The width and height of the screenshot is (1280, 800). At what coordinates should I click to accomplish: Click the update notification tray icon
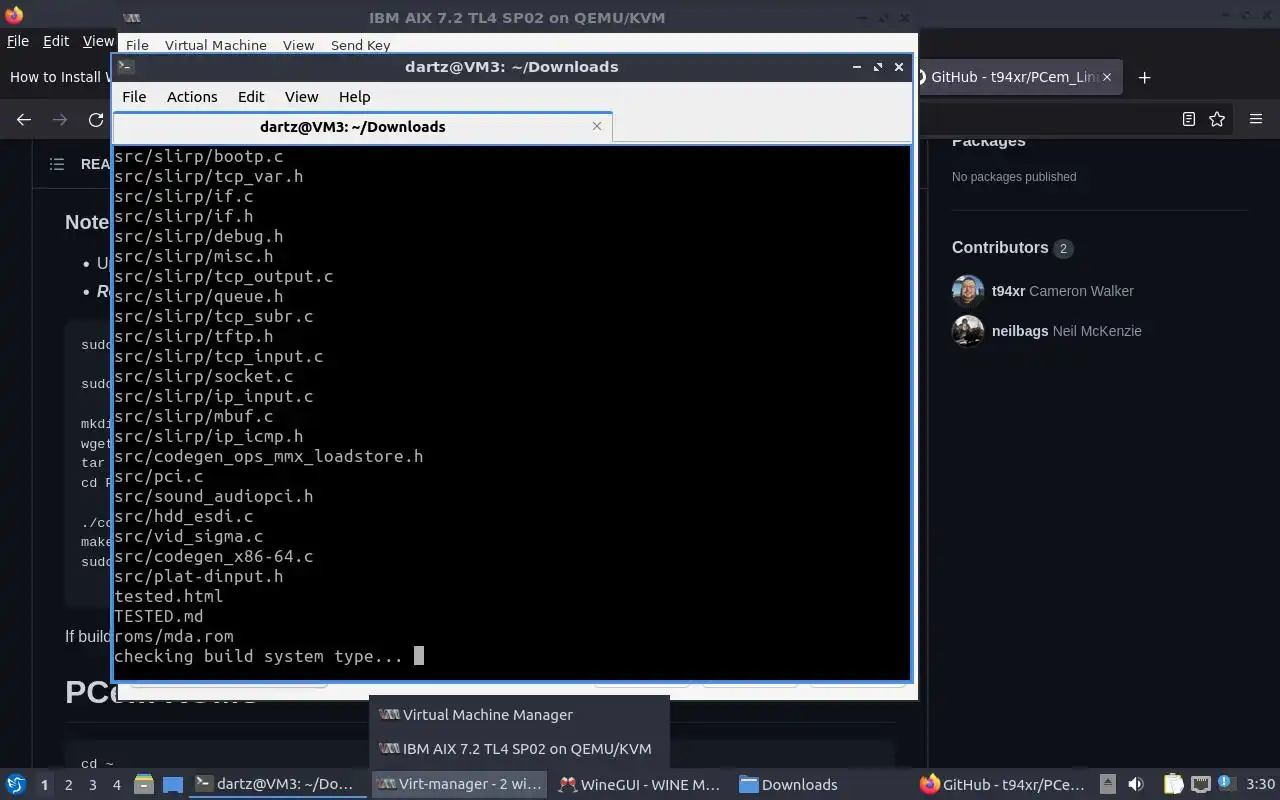[x=1225, y=783]
